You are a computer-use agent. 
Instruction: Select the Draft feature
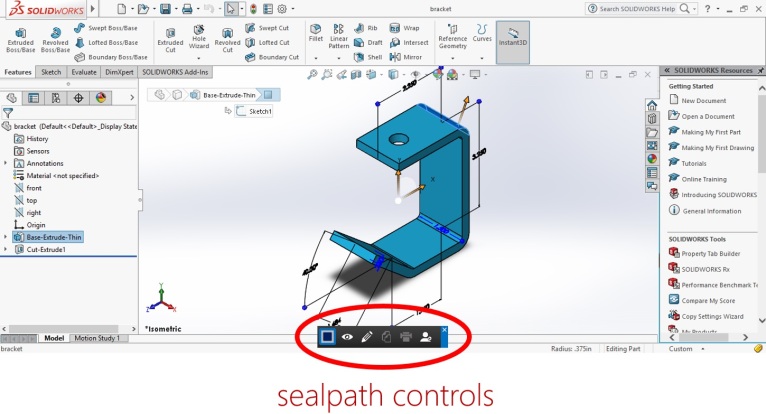point(368,43)
